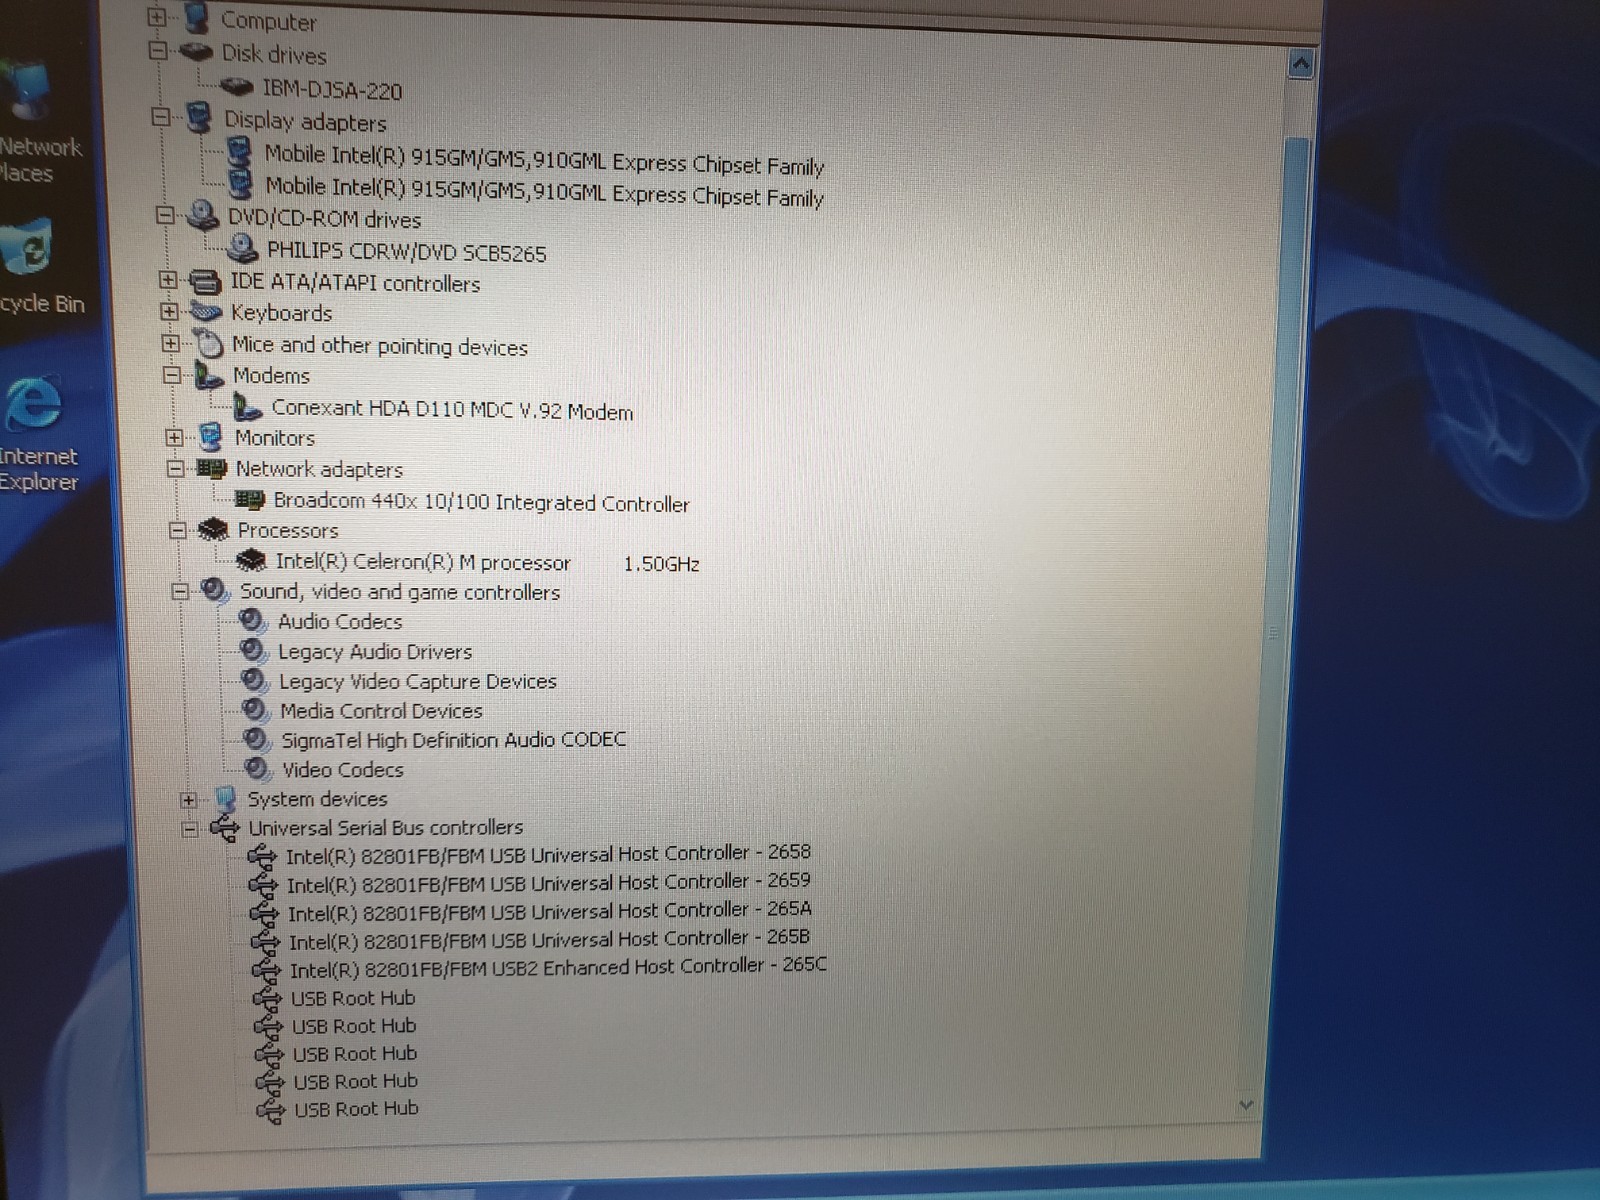Expand Mice and other pointing devices
The height and width of the screenshot is (1200, 1600).
pos(171,343)
